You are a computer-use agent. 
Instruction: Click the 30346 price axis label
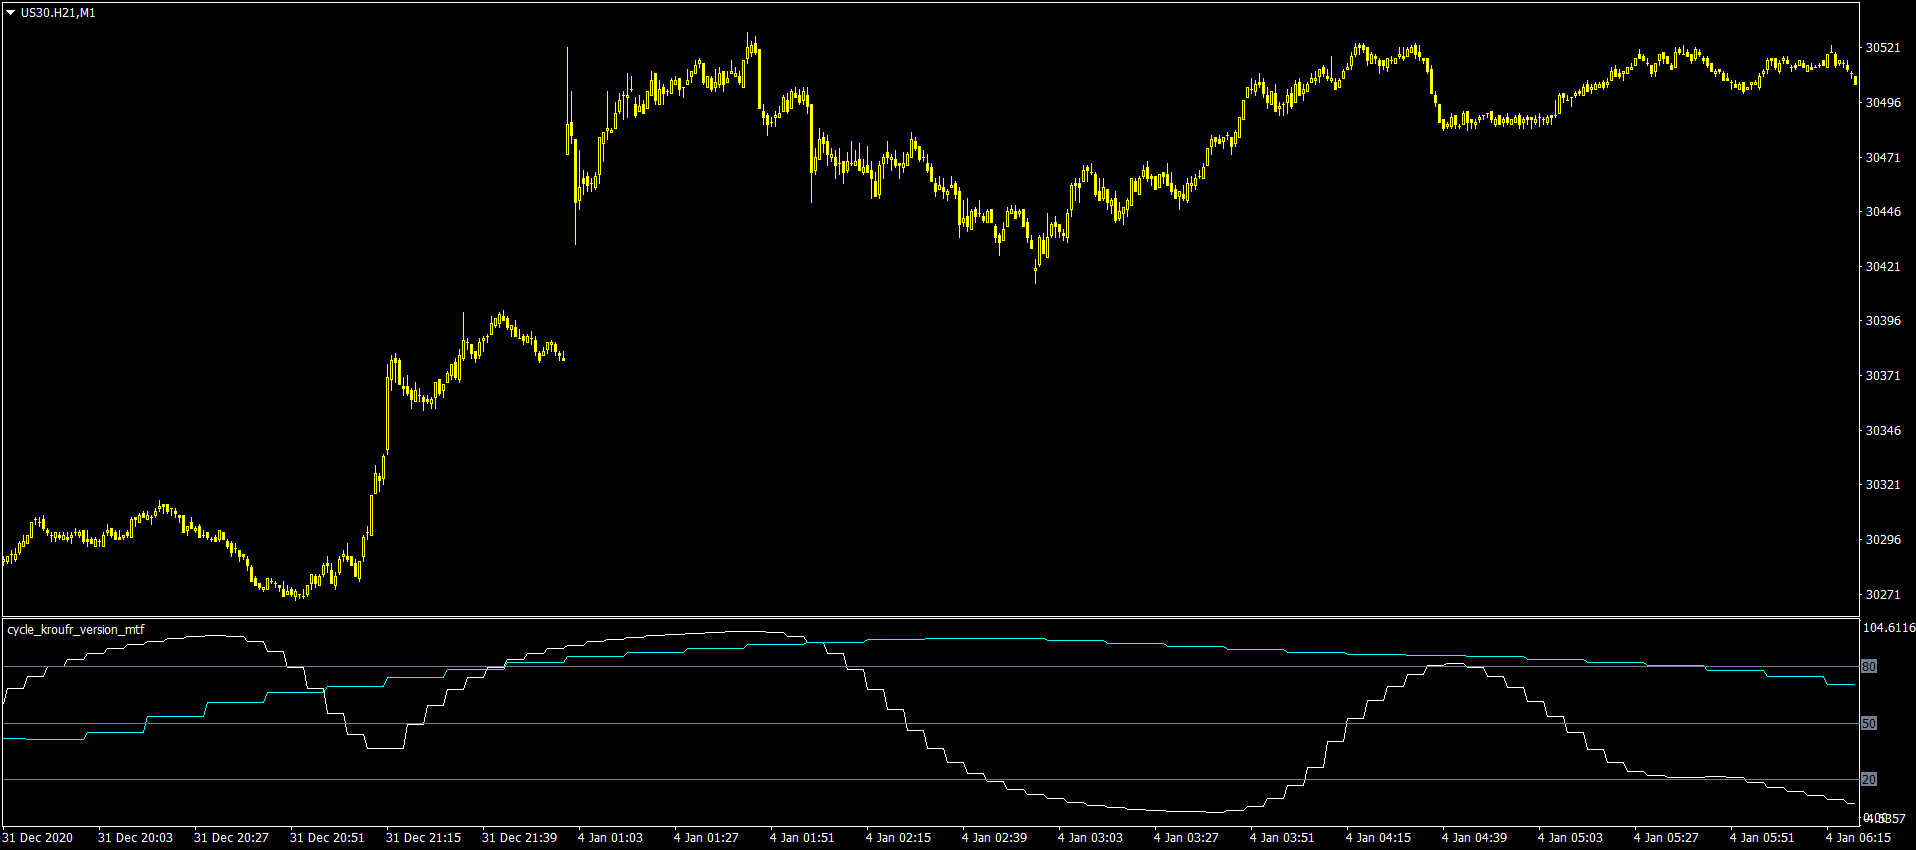pyautogui.click(x=1883, y=431)
